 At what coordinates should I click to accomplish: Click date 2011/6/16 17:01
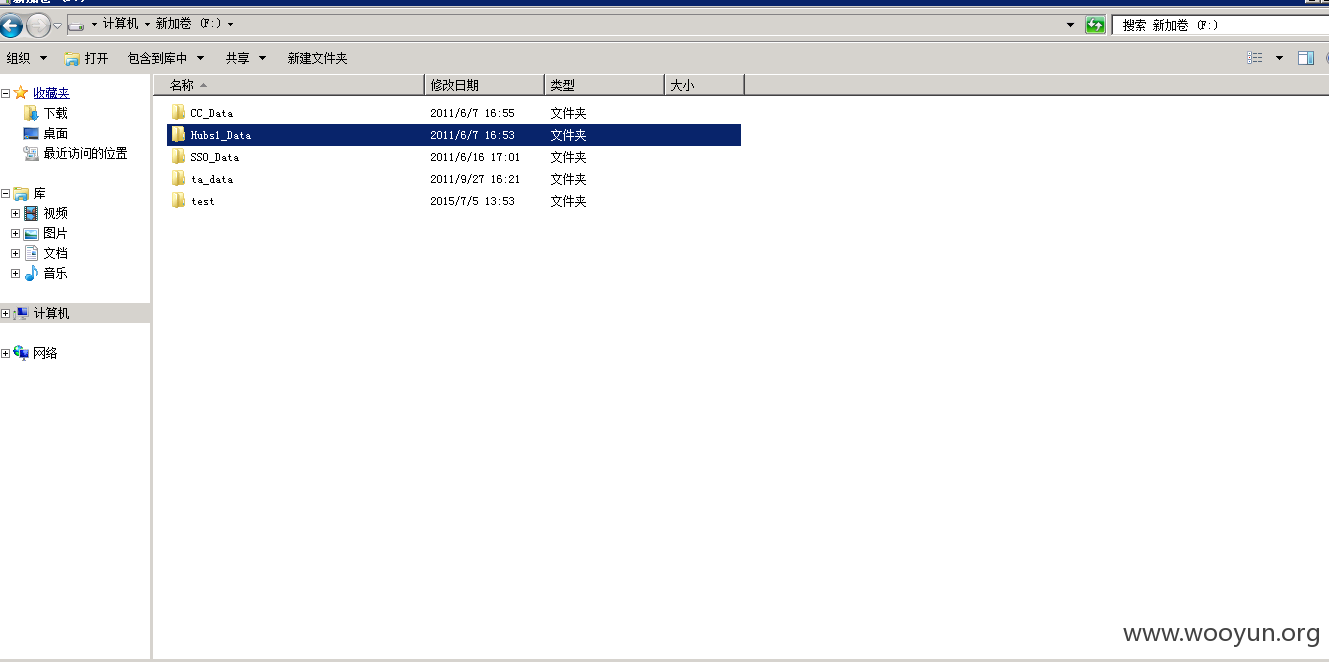(x=475, y=157)
